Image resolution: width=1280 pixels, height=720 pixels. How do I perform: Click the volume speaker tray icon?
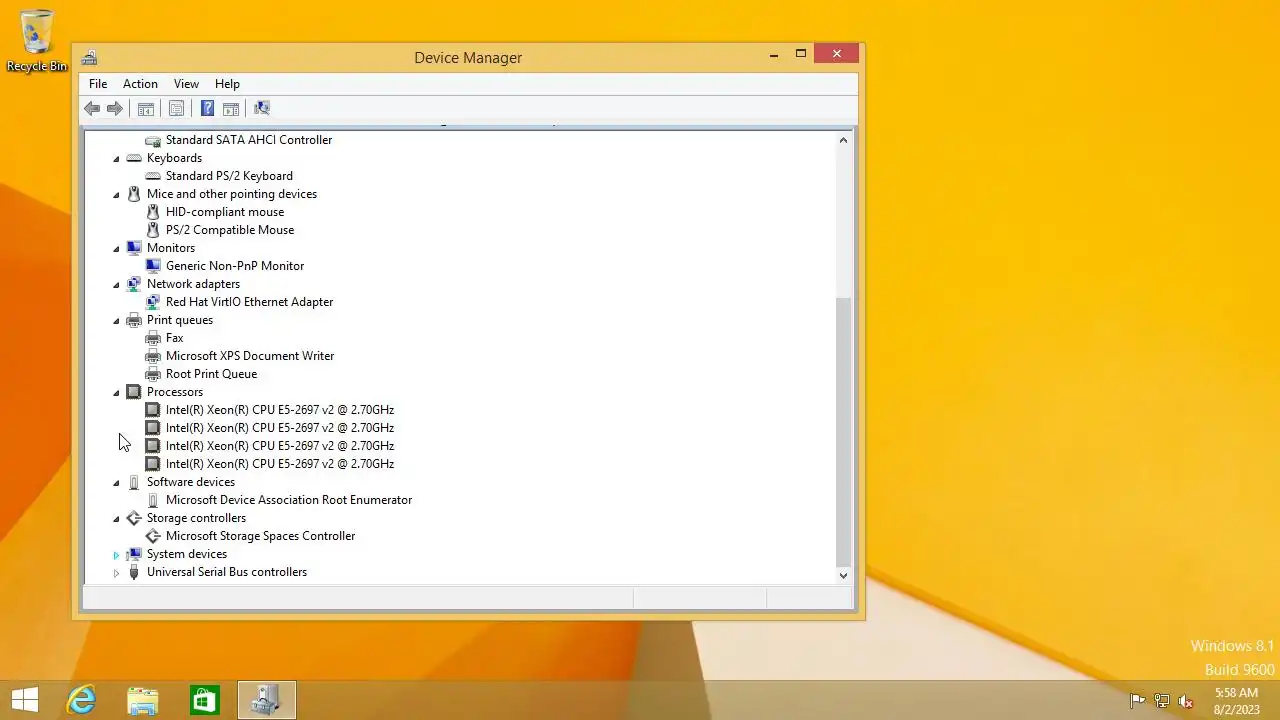pos(1186,701)
